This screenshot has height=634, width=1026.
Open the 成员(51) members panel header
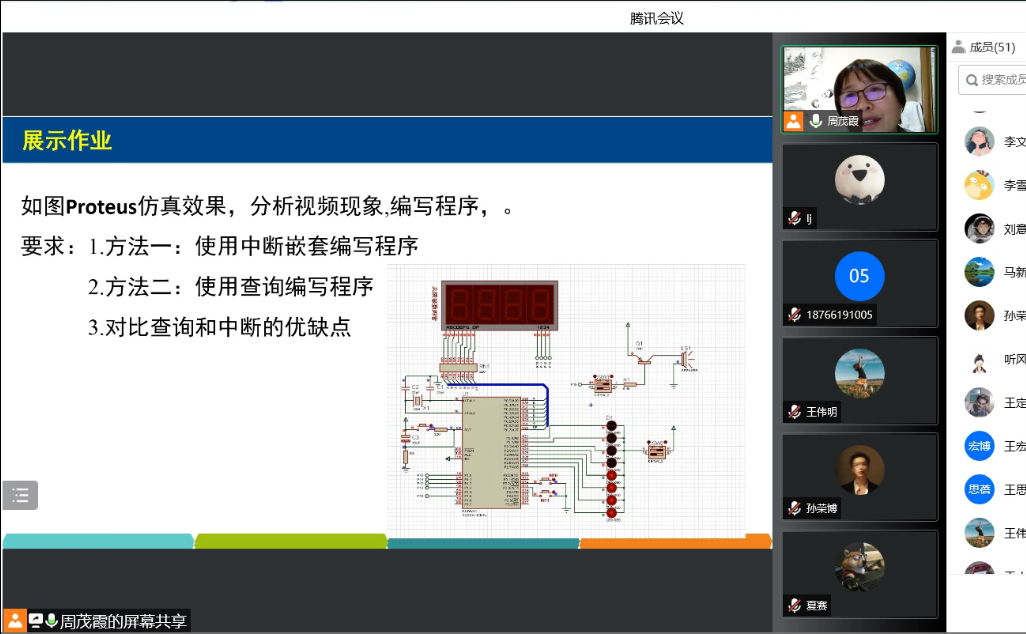991,46
